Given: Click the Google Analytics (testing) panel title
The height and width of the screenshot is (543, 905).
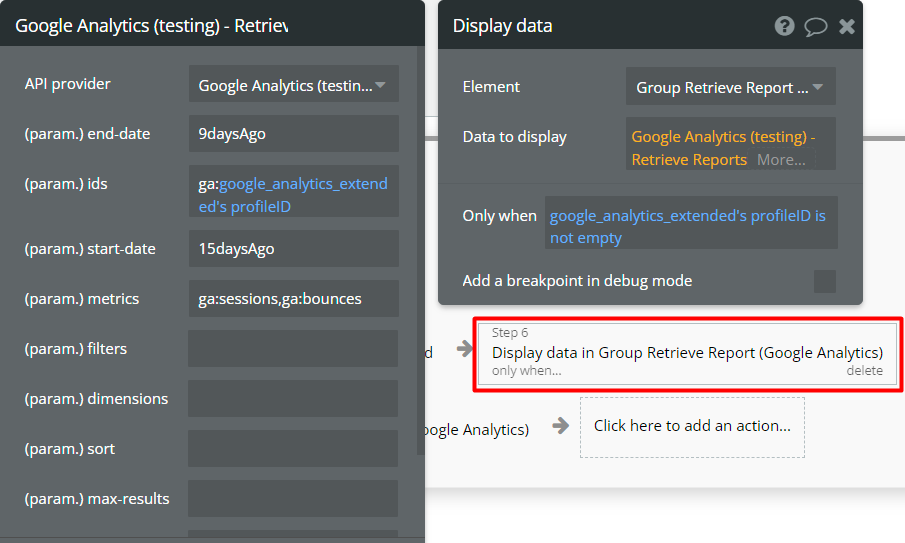Looking at the screenshot, I should point(152,26).
